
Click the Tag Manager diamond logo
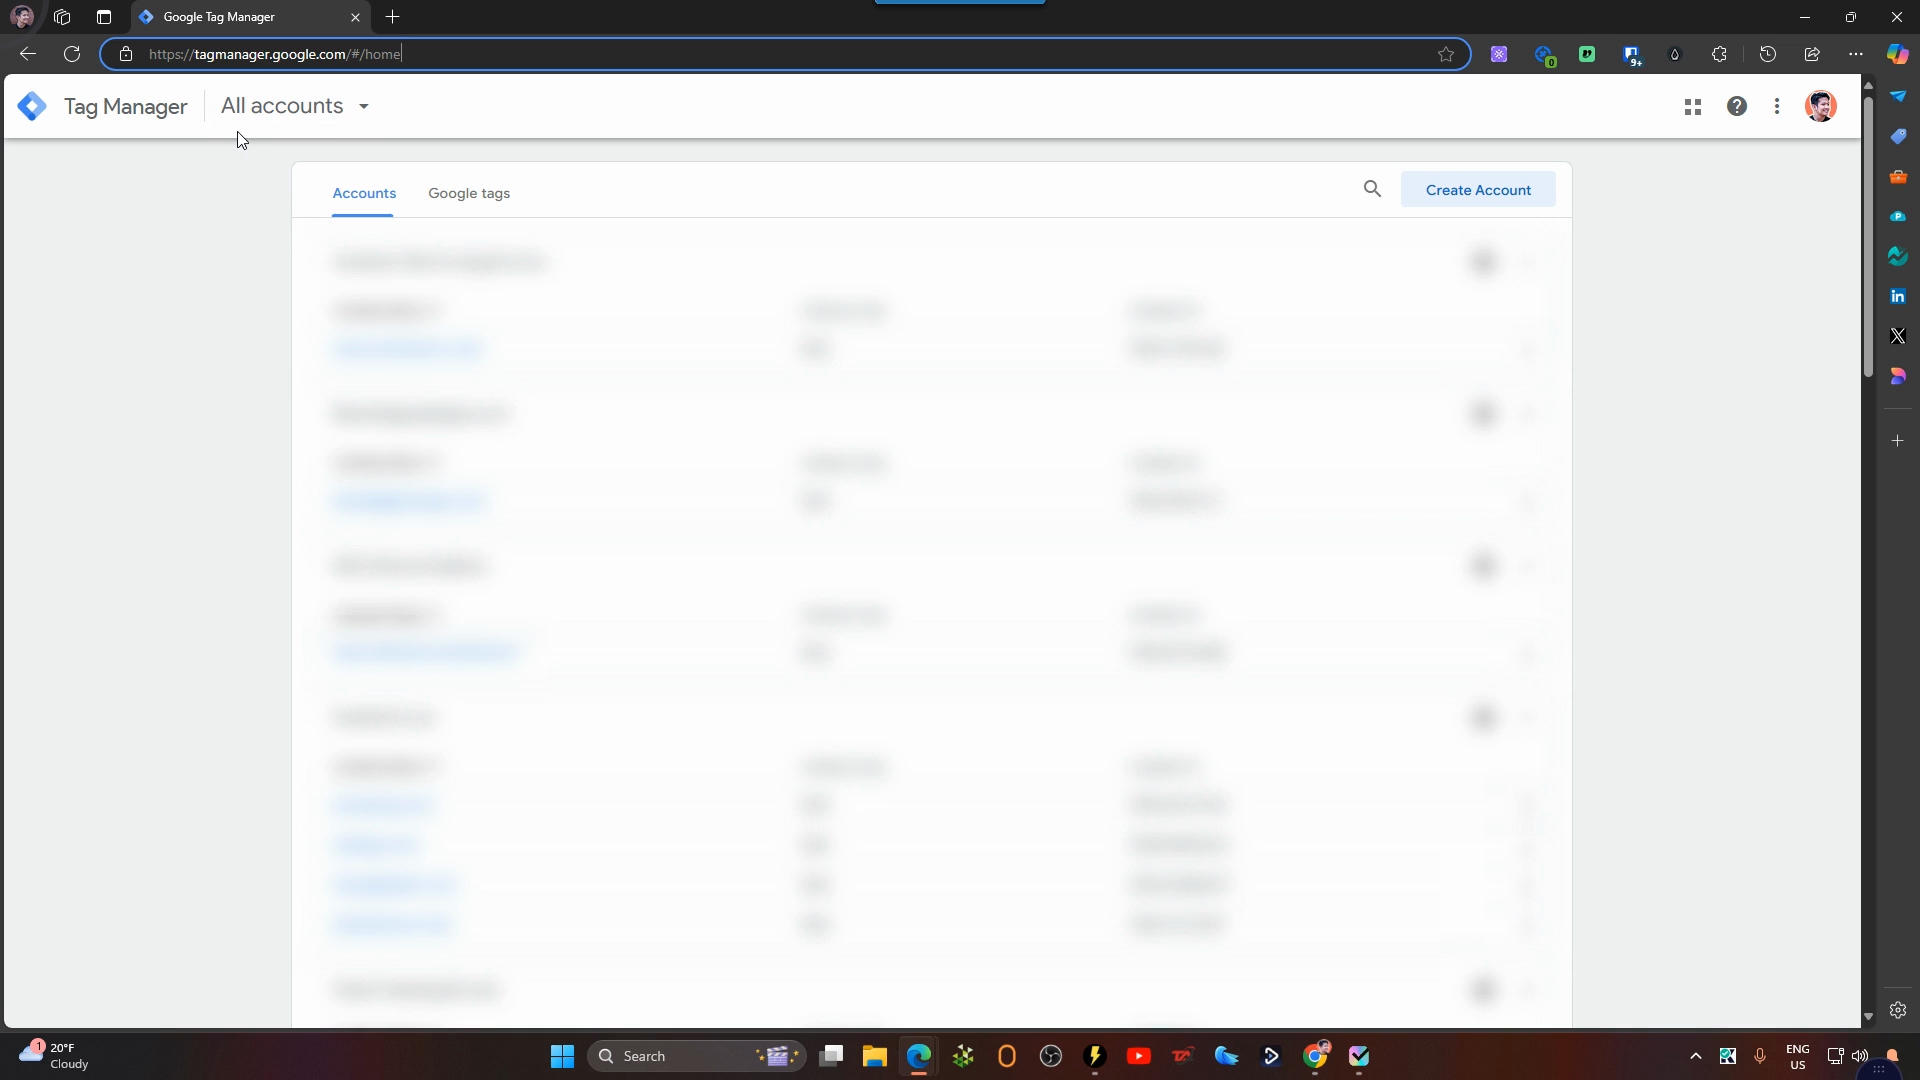pos(32,106)
